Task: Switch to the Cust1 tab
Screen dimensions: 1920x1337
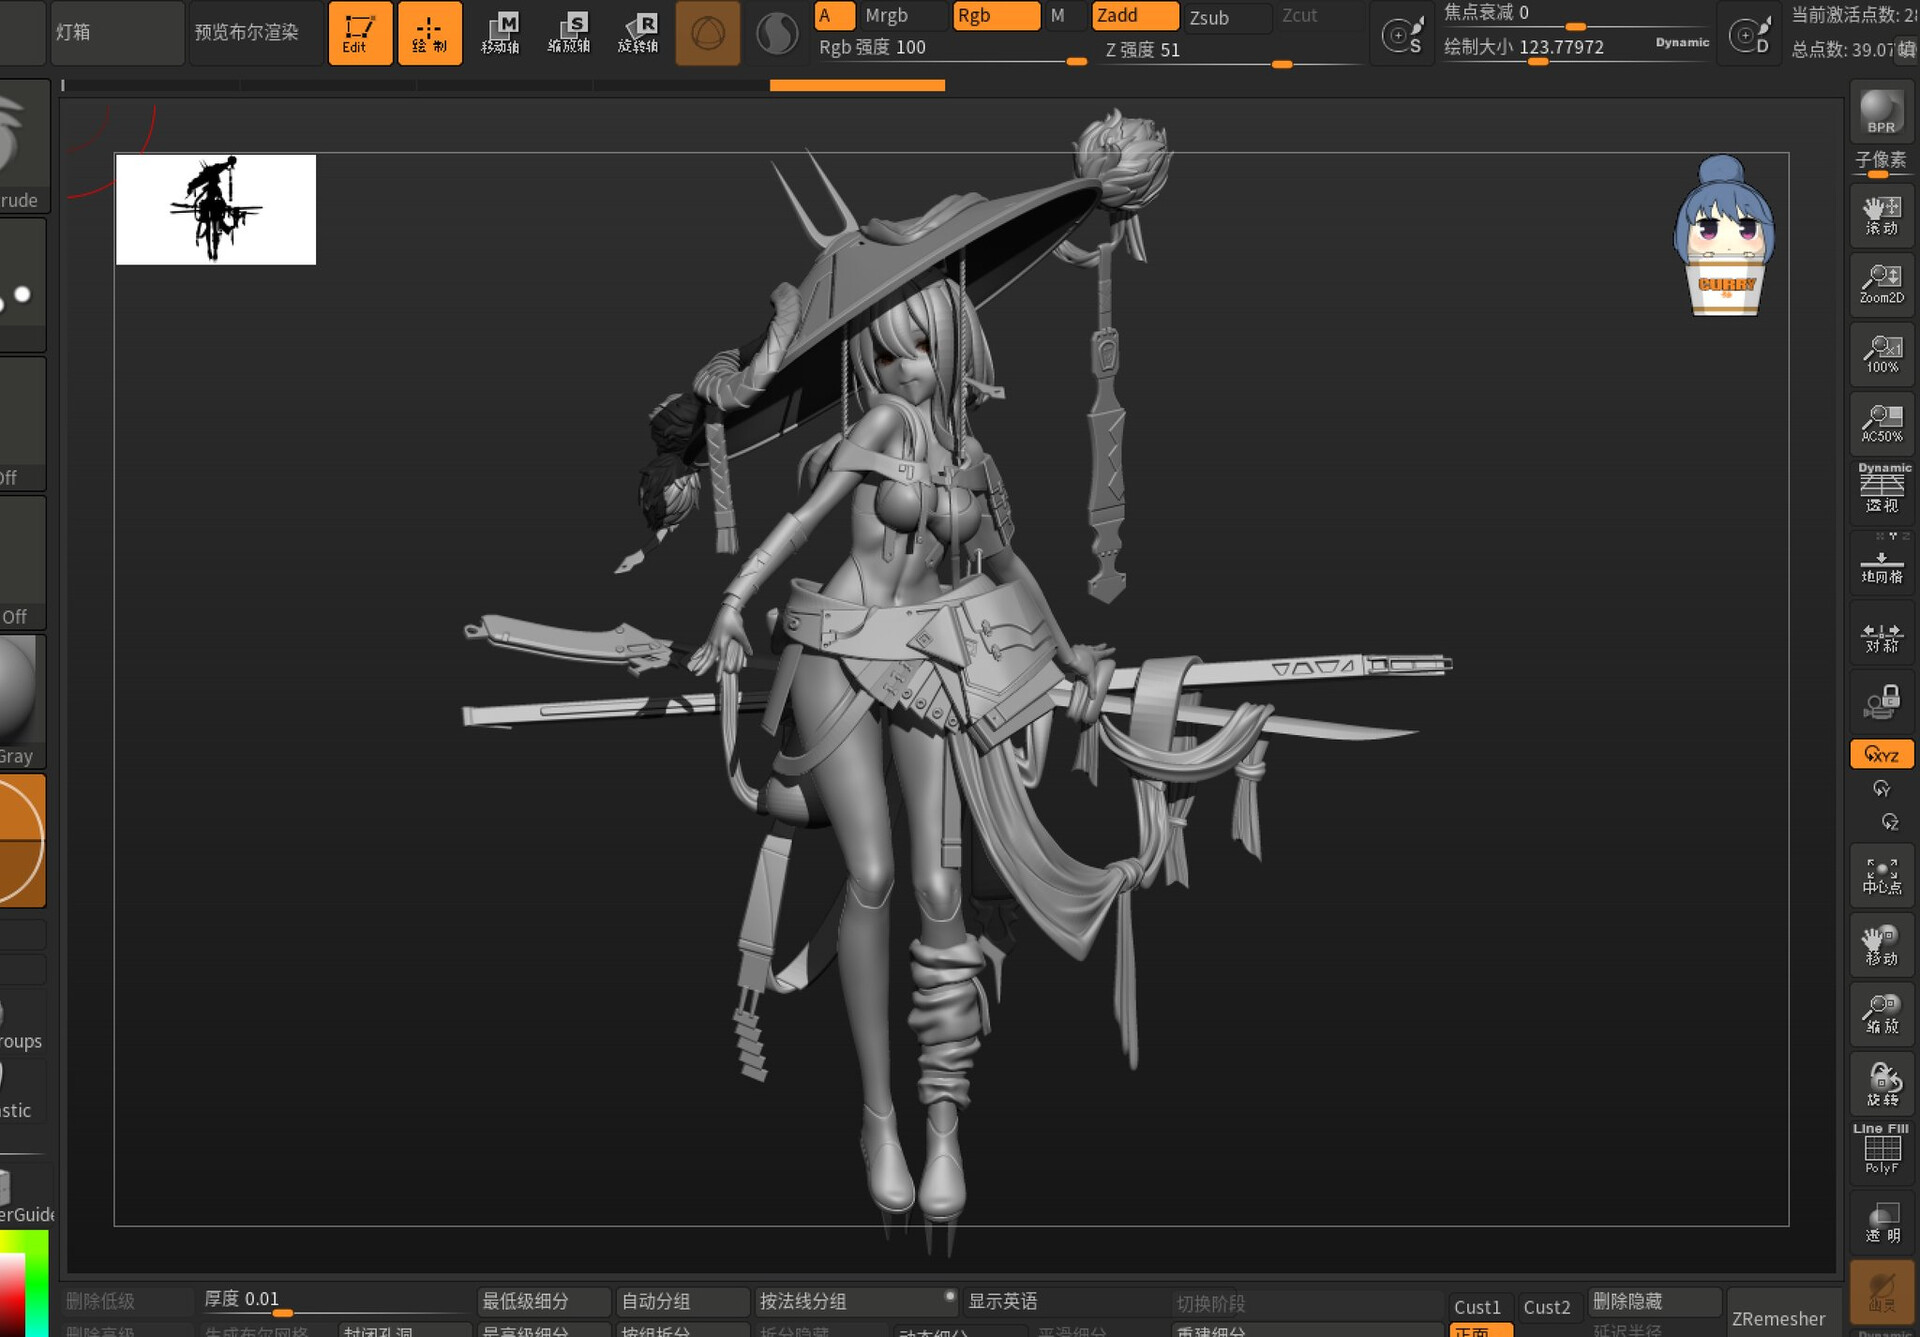Action: 1479,1307
